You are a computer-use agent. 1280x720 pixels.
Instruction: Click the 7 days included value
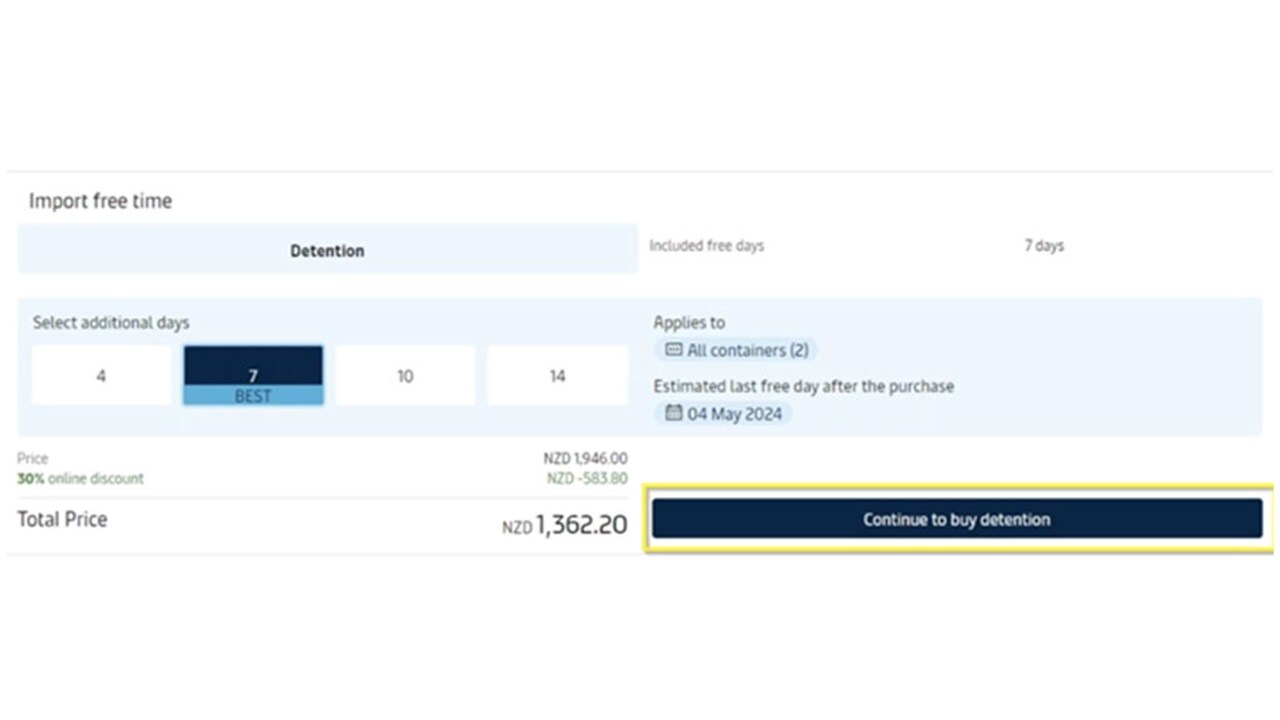tap(1044, 246)
